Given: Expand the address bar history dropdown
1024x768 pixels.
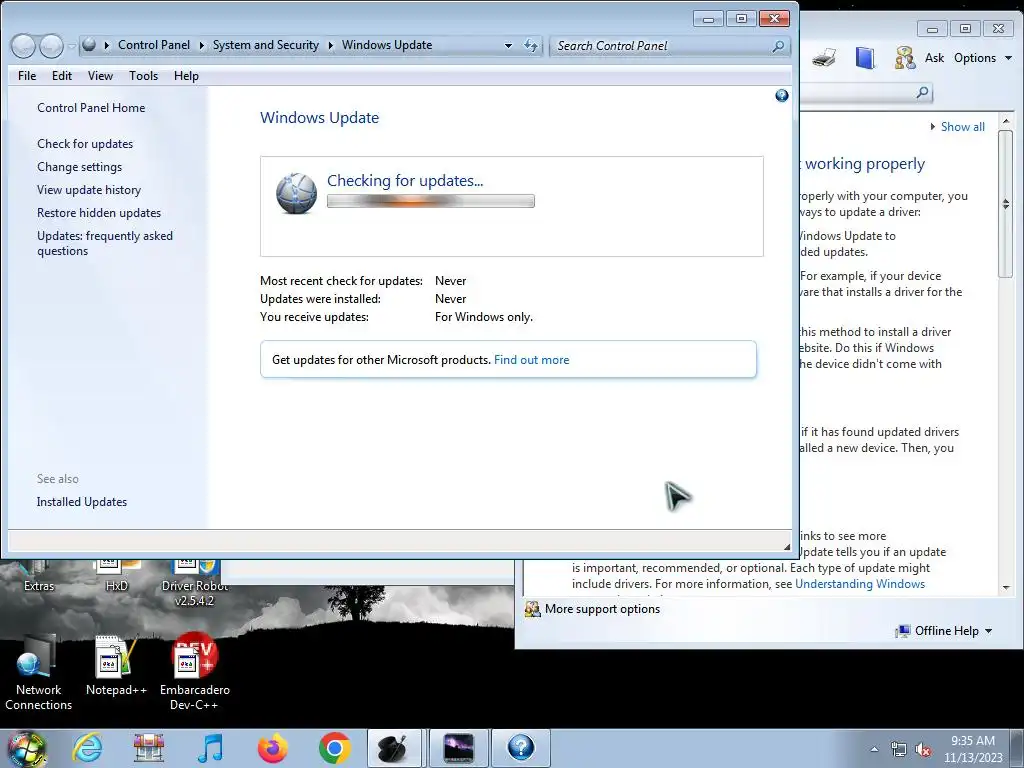Looking at the screenshot, I should click(x=508, y=46).
